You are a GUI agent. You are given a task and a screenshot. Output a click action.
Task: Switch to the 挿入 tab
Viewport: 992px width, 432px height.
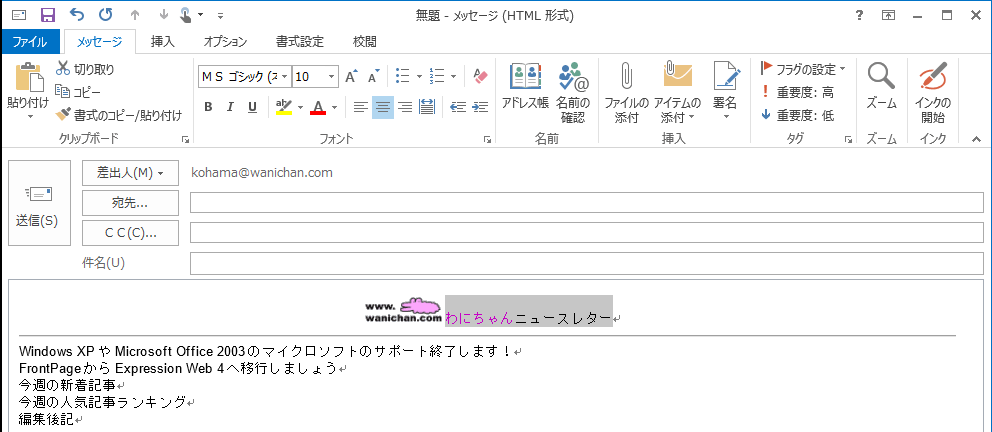coord(163,42)
